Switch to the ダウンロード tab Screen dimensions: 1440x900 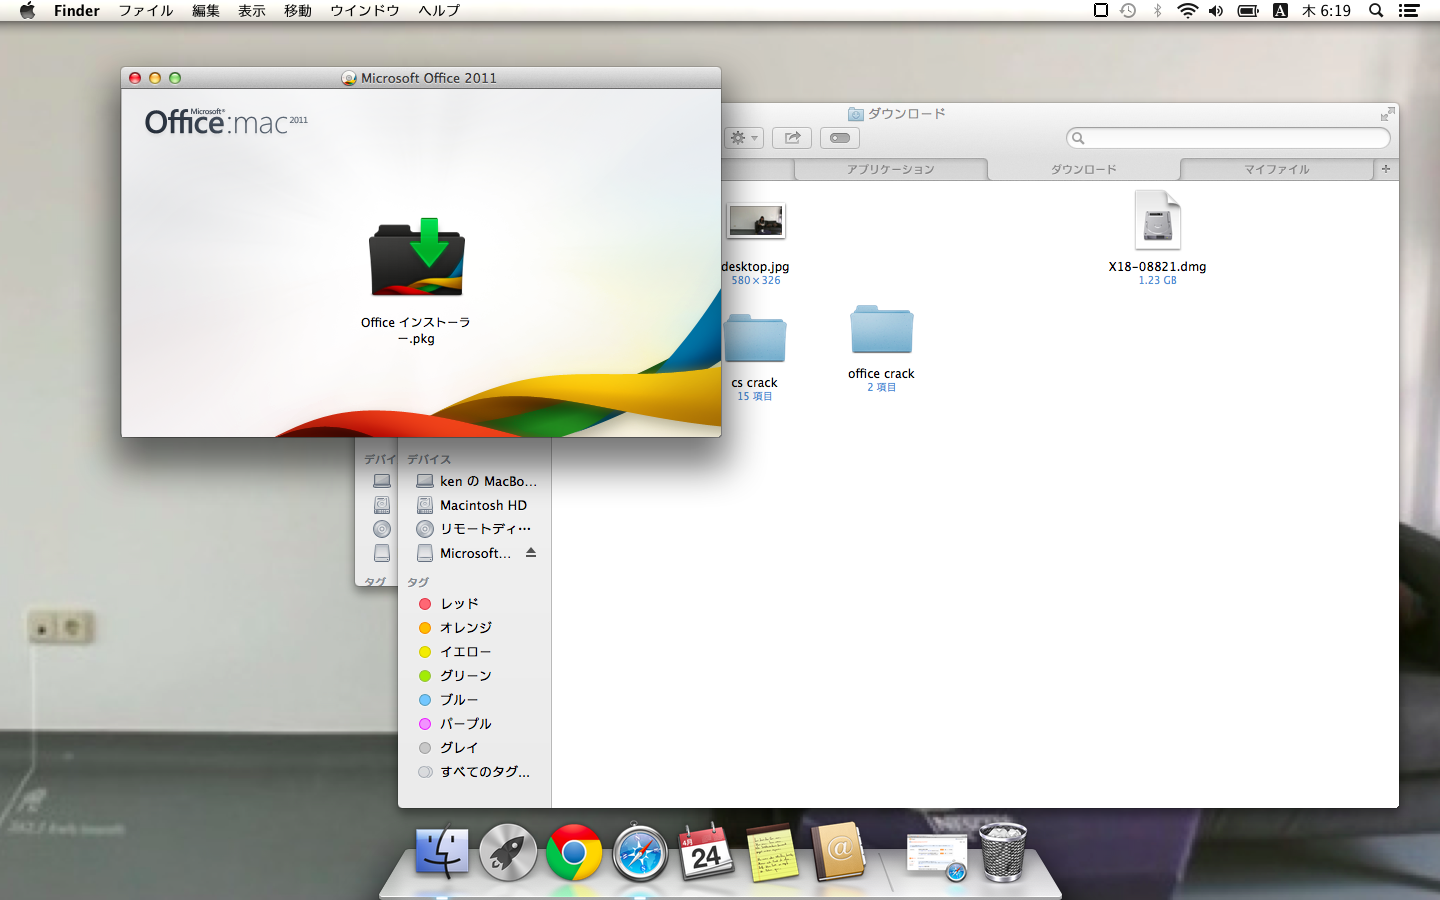[1083, 170]
